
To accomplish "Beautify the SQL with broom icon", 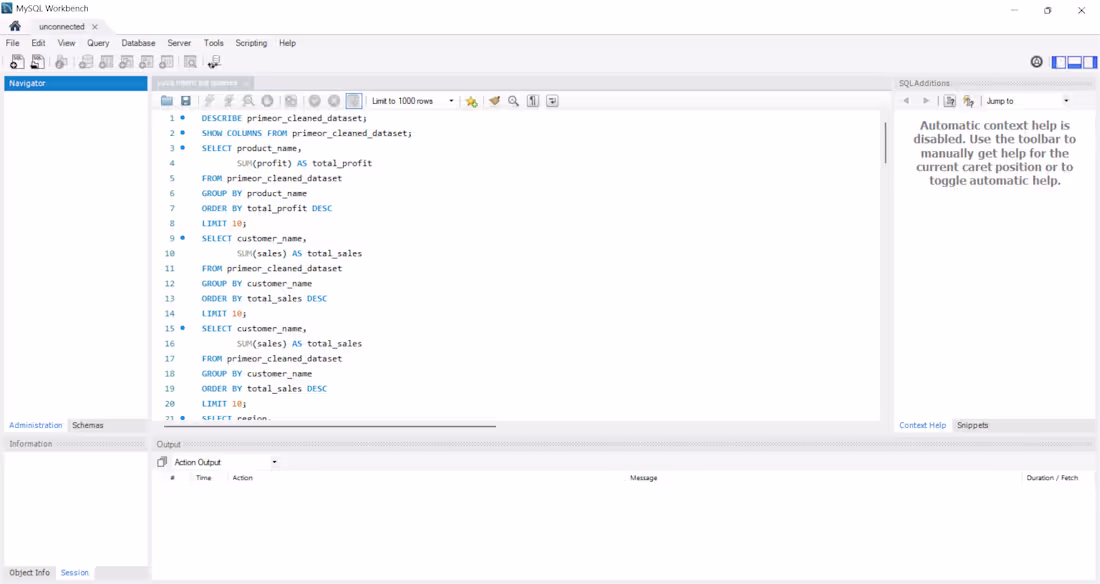I will click(x=495, y=101).
